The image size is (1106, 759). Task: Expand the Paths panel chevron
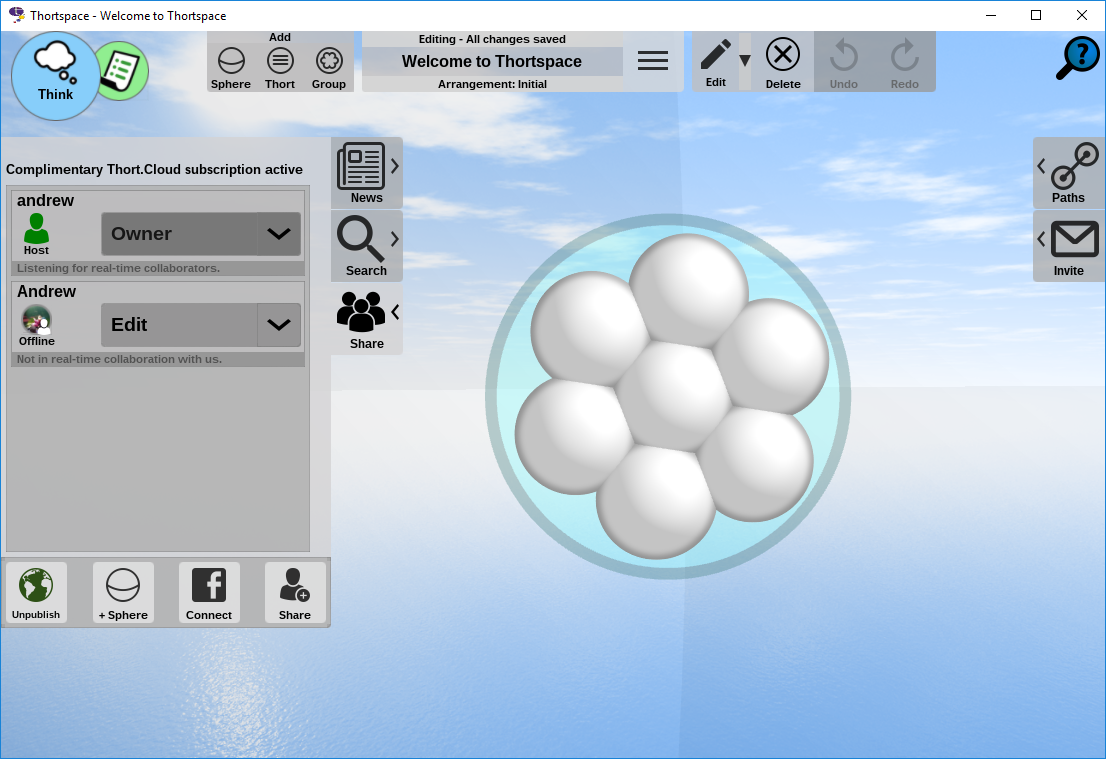[1041, 166]
